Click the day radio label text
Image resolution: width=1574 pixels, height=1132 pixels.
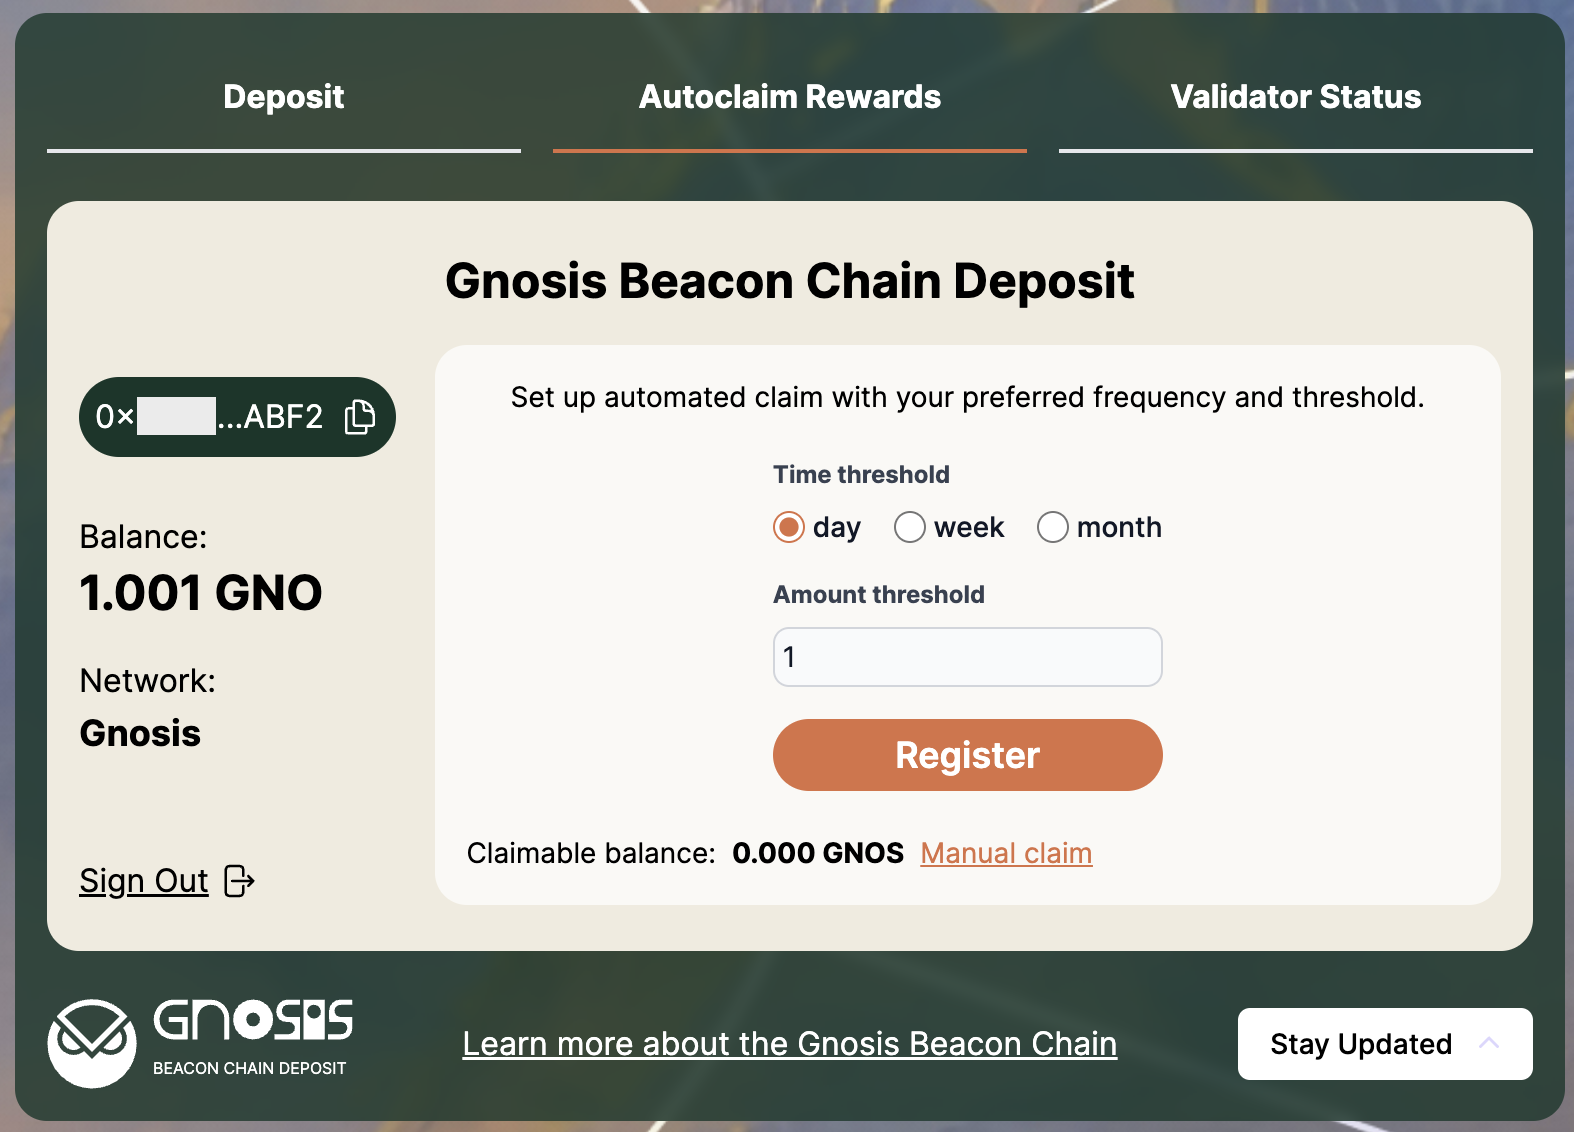(x=837, y=527)
